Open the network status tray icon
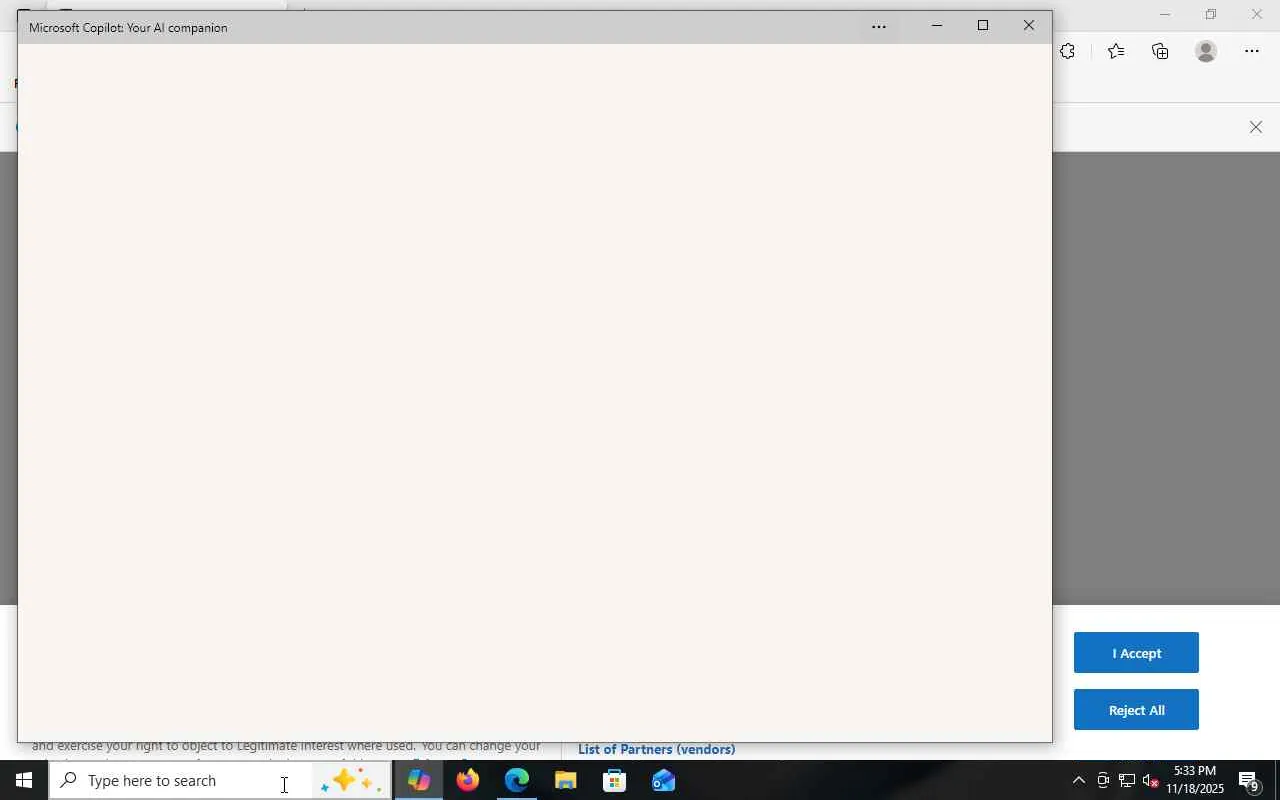This screenshot has width=1280, height=800. [x=1127, y=780]
